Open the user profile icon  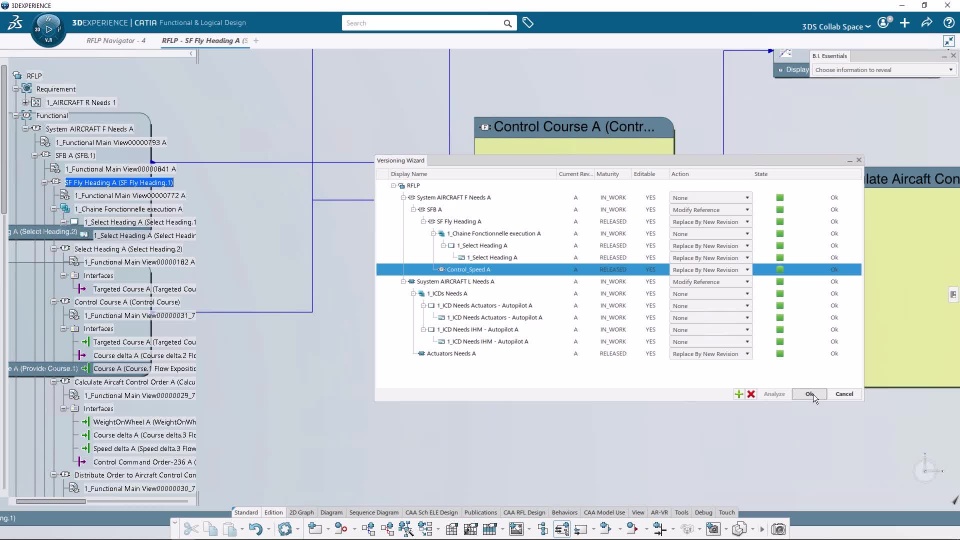point(883,23)
